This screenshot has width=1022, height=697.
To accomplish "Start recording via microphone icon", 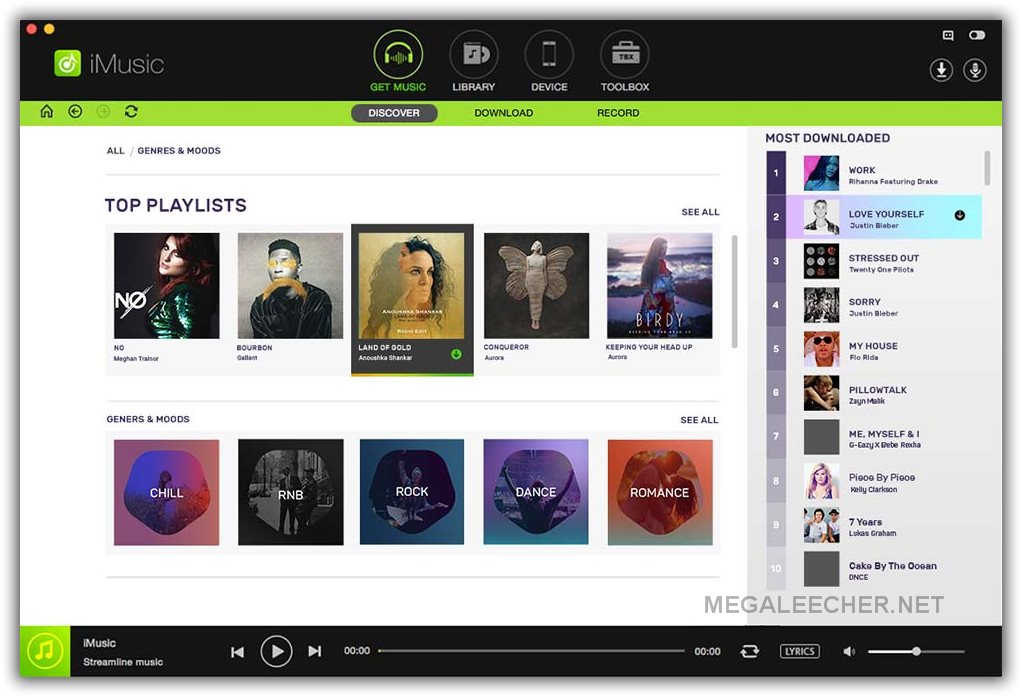I will click(x=975, y=70).
